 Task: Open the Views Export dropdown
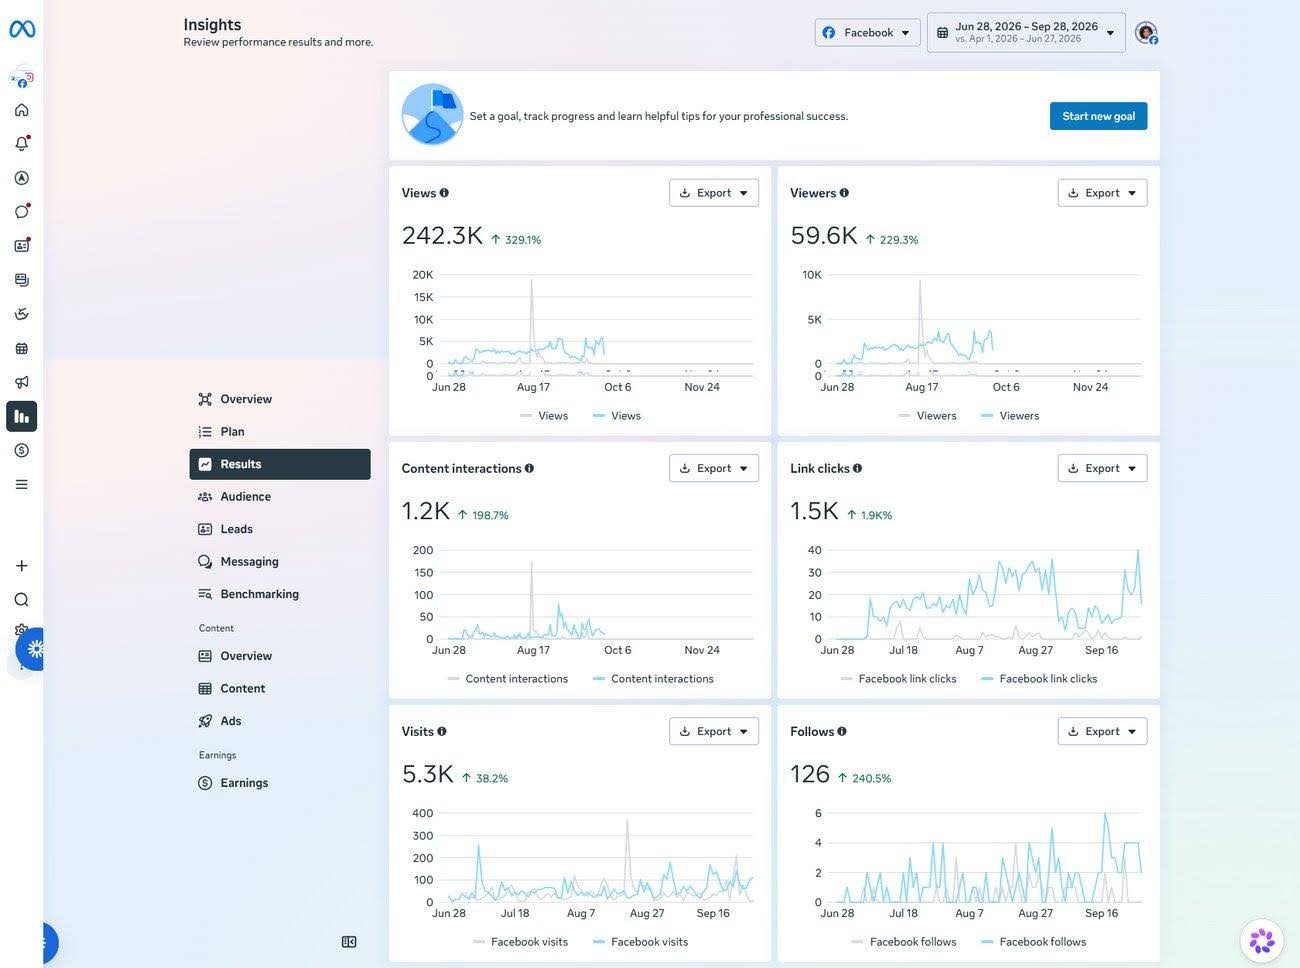[714, 193]
